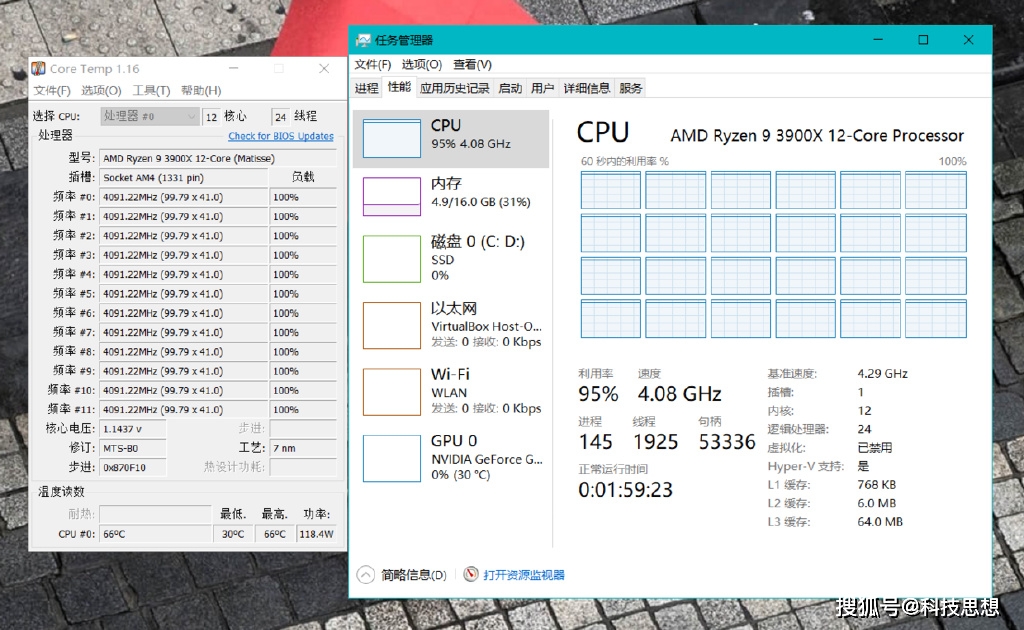Select the Ethernet VirtualBox adapter thumbnail
The image size is (1024, 630).
(x=392, y=325)
